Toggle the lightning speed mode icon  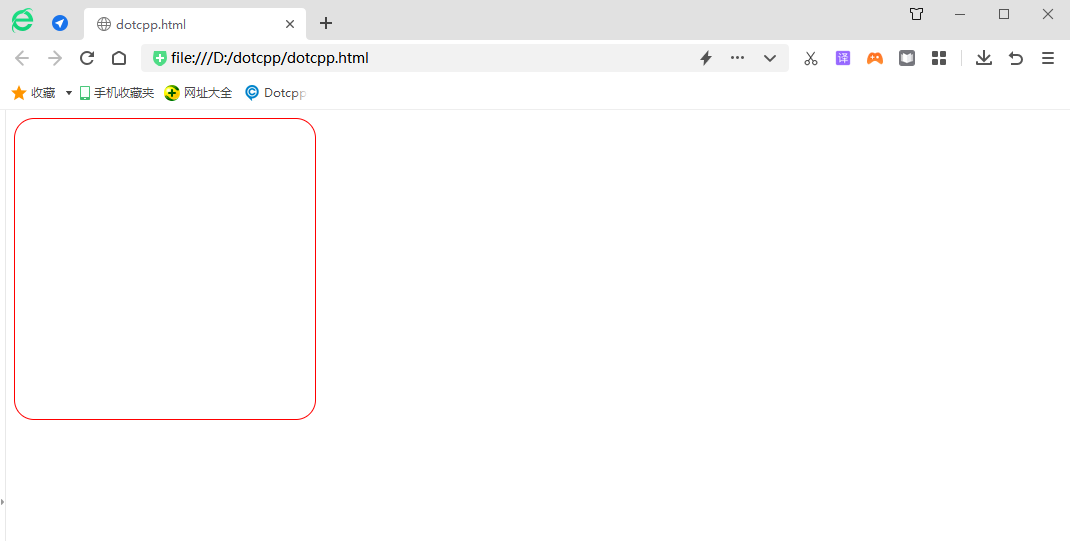705,58
